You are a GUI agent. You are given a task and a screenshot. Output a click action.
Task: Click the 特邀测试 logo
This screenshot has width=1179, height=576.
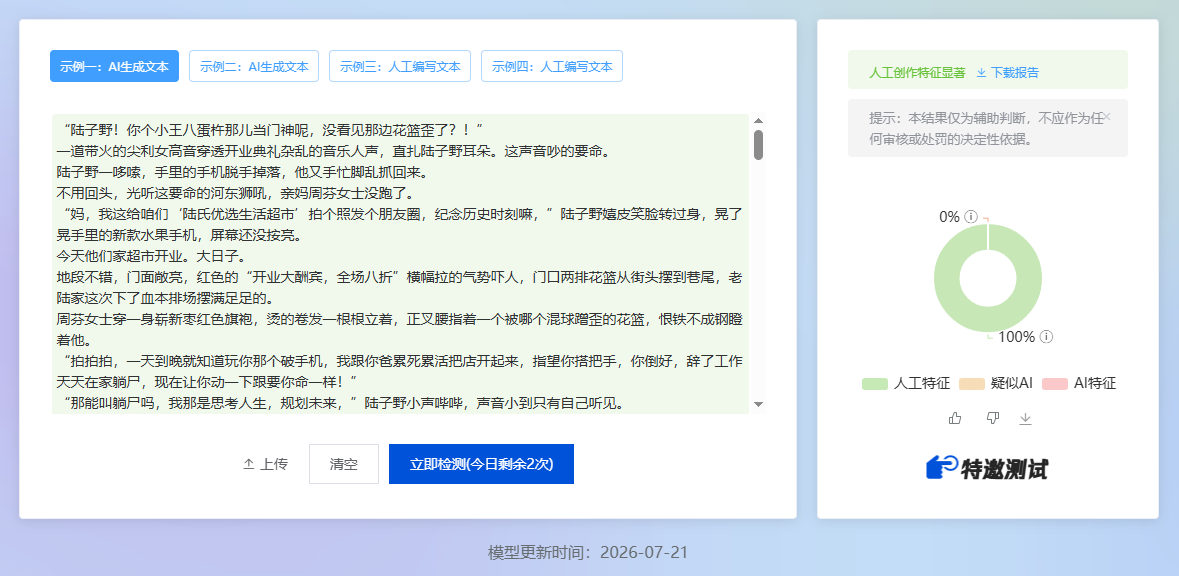pyautogui.click(x=987, y=468)
